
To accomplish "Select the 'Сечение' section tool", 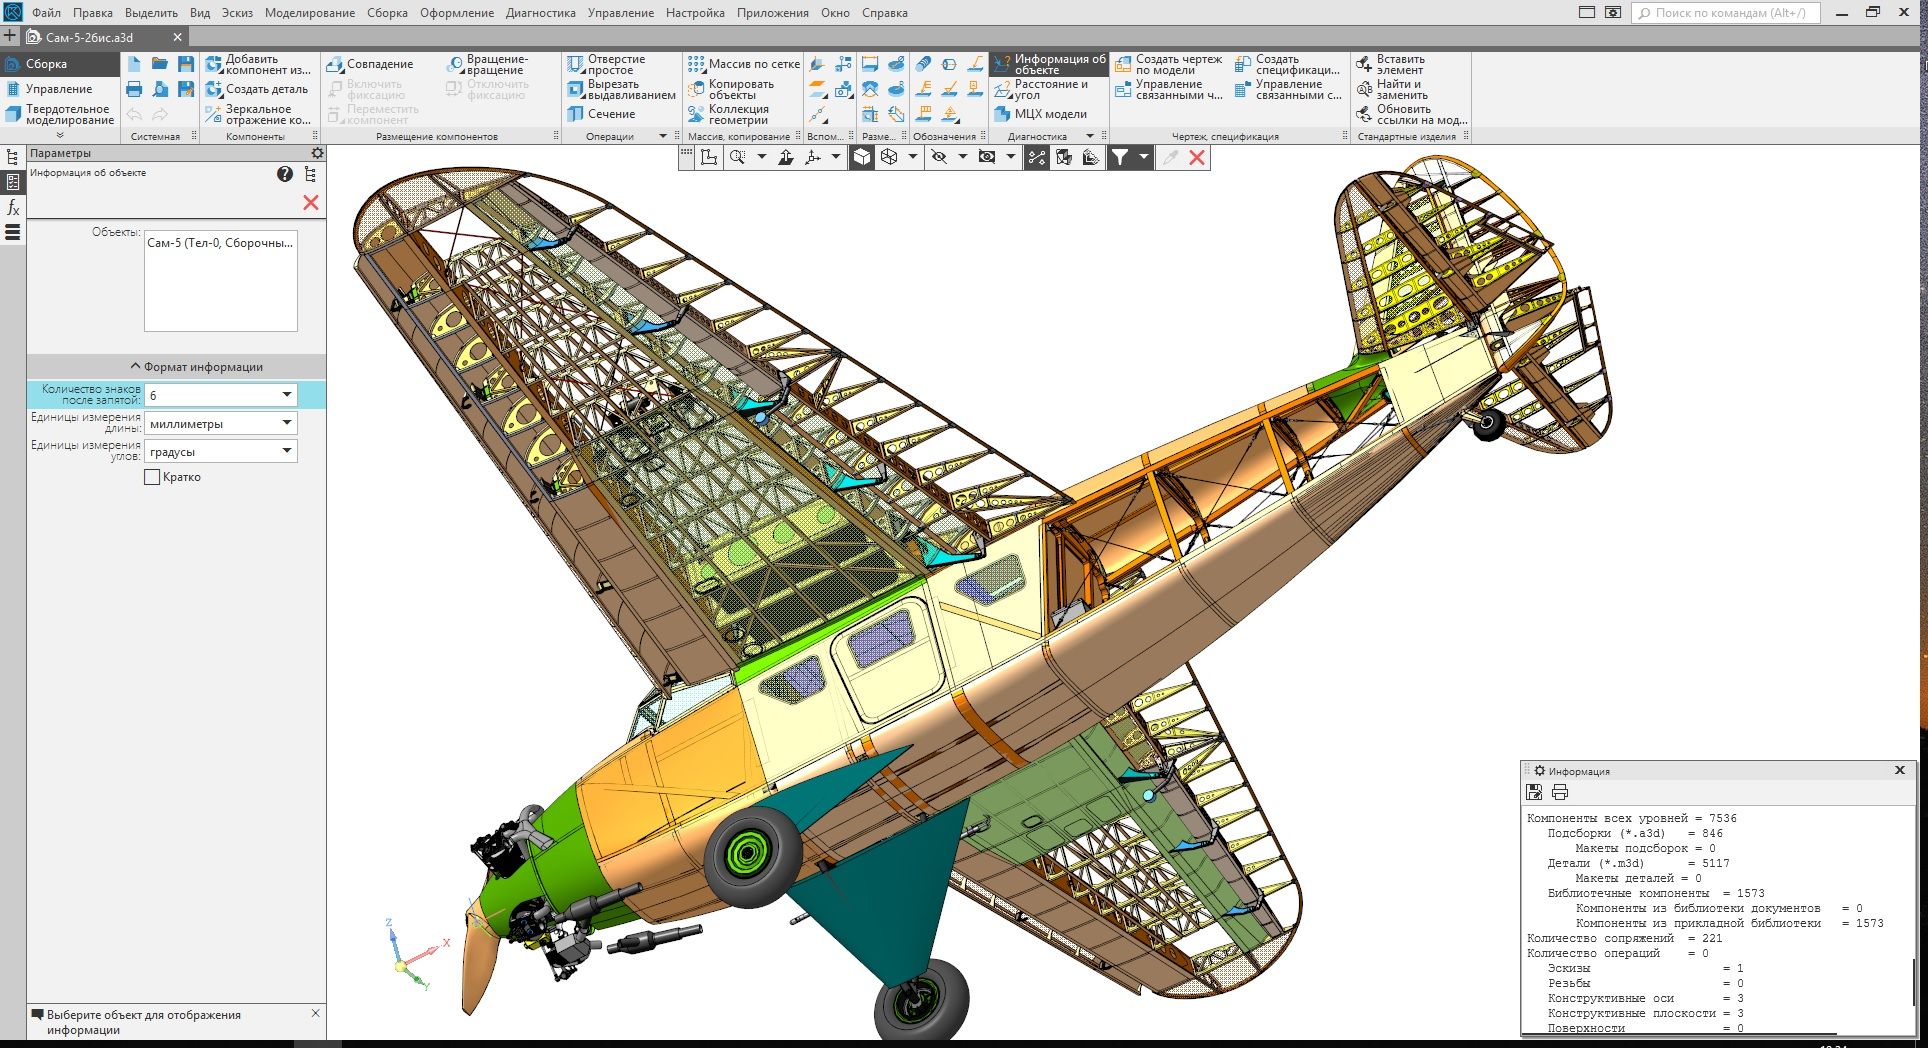I will (x=576, y=114).
